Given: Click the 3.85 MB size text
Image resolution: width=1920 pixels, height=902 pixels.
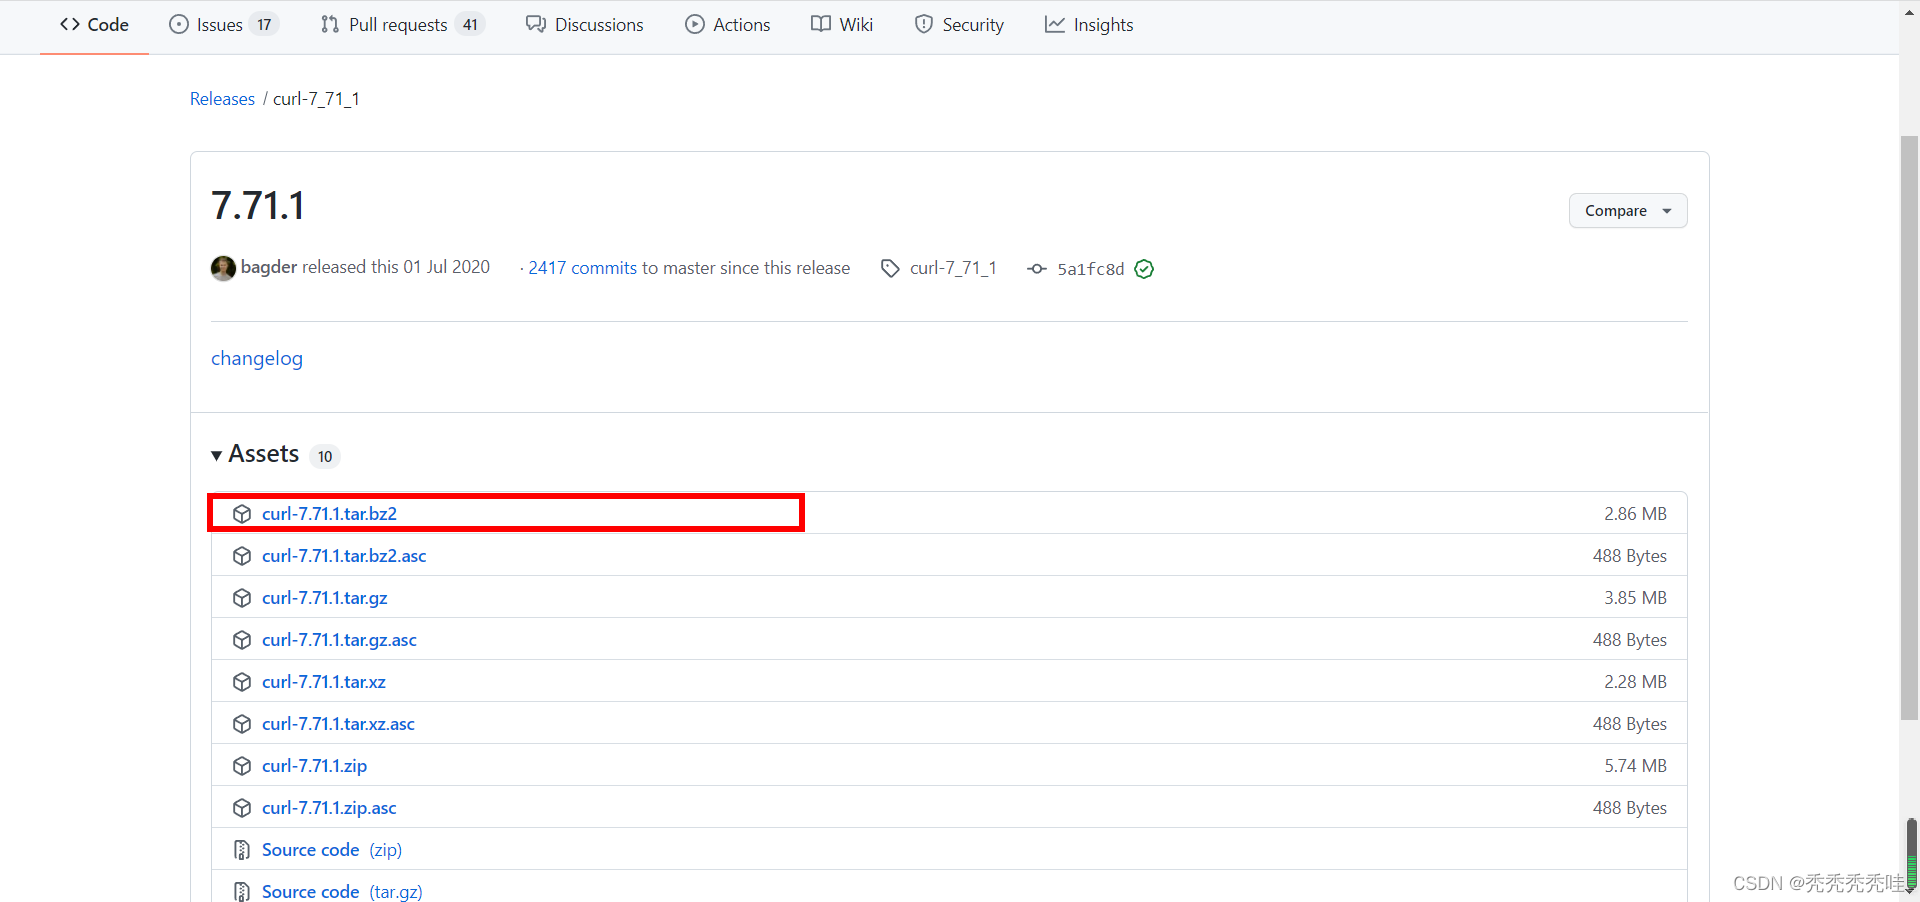Looking at the screenshot, I should pos(1635,598).
